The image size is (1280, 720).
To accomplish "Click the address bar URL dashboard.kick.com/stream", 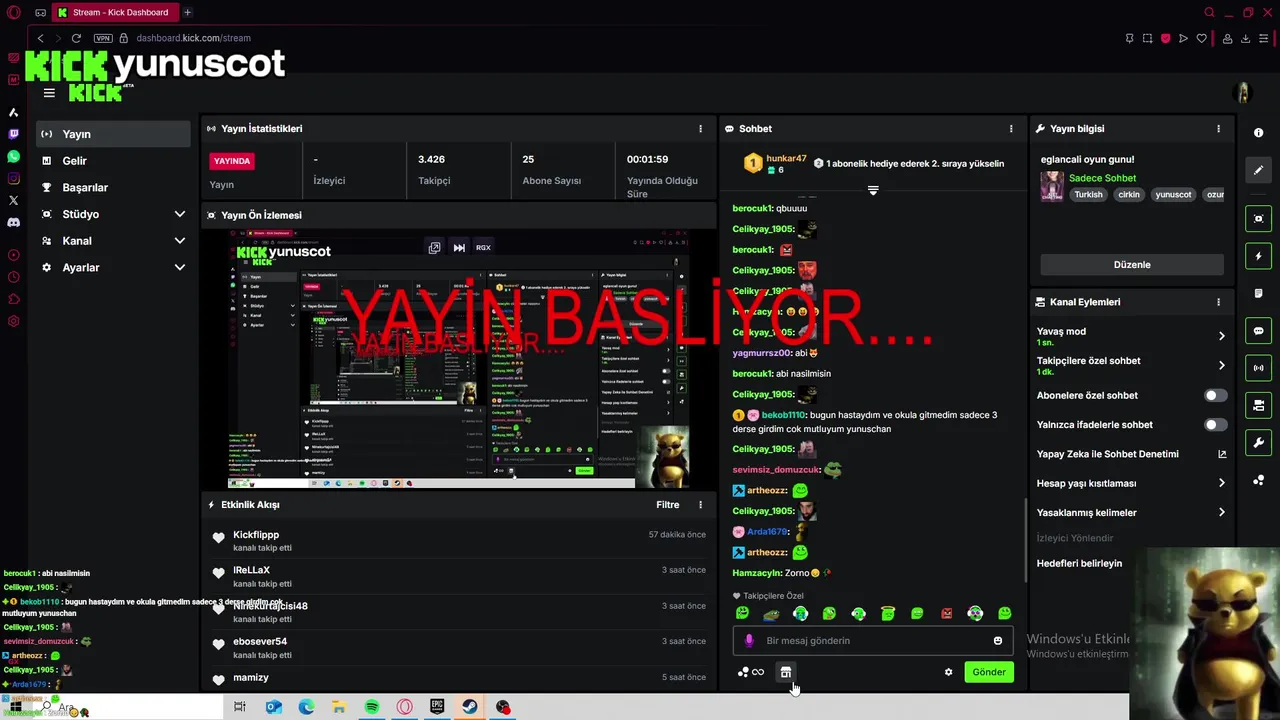I will point(193,38).
